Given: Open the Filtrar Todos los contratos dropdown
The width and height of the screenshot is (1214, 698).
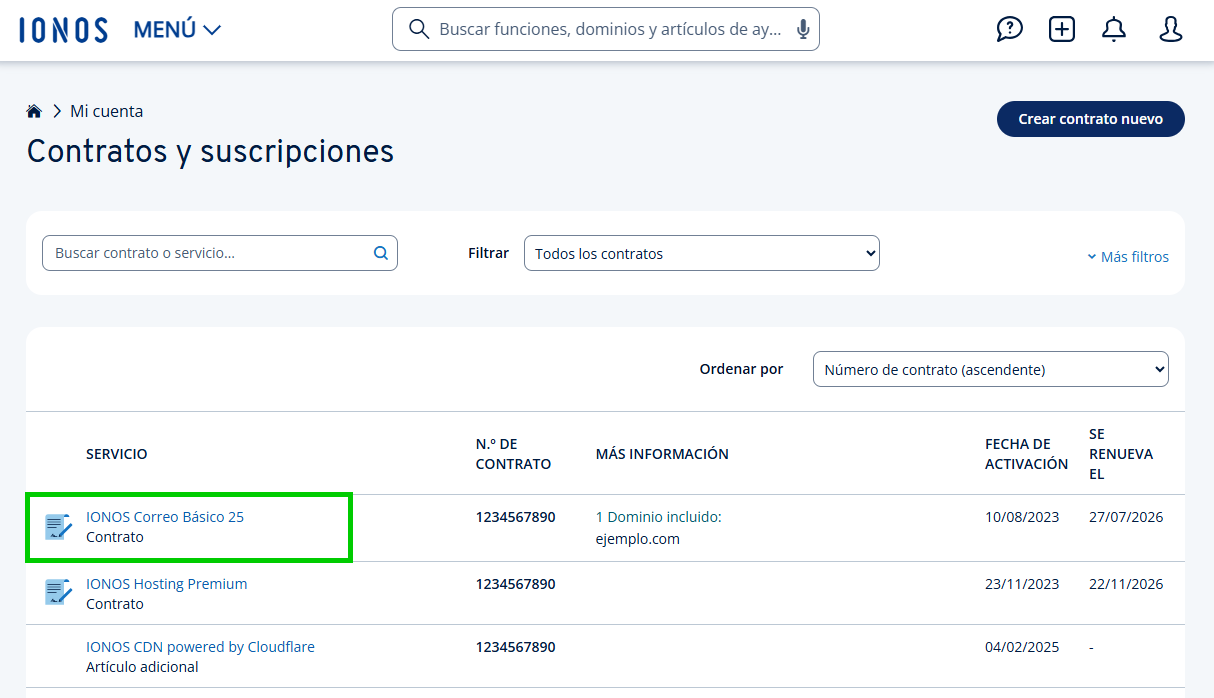Looking at the screenshot, I should [x=702, y=254].
